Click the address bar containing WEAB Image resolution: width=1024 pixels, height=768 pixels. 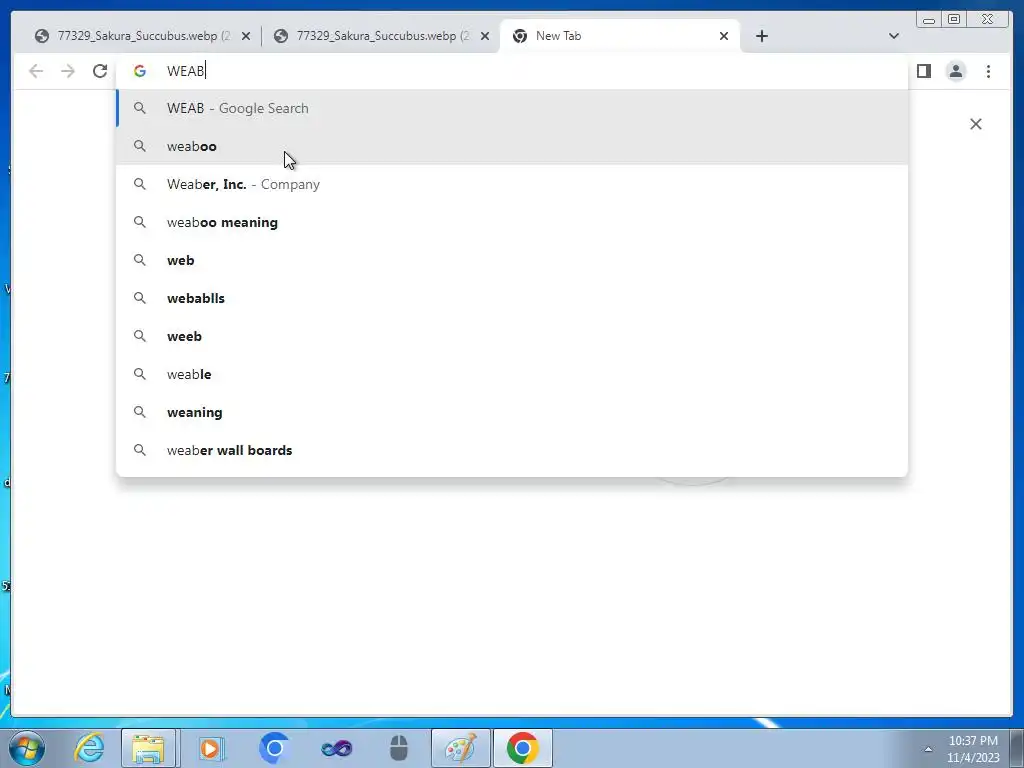(x=512, y=71)
